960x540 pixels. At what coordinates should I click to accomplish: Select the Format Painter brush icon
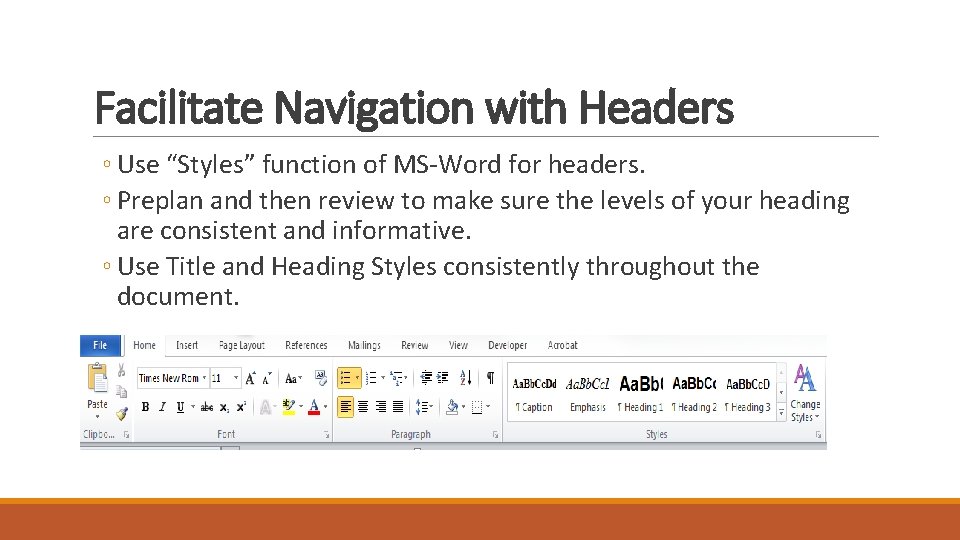pos(122,413)
